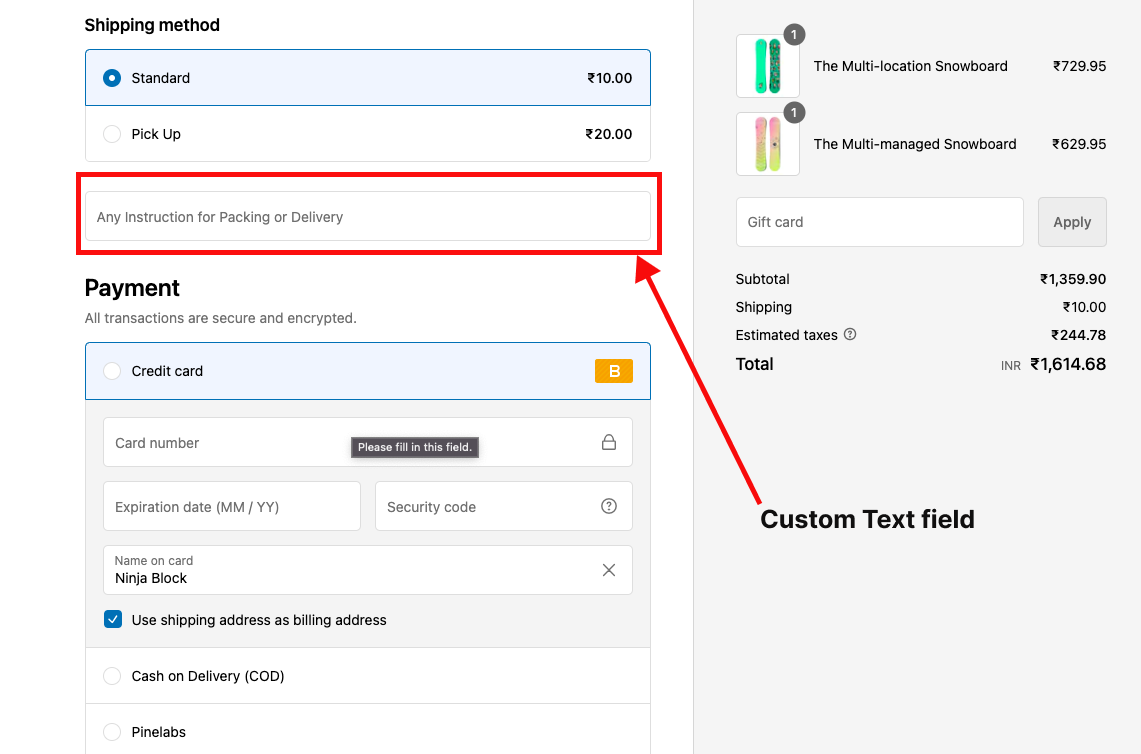Image resolution: width=1141 pixels, height=754 pixels.
Task: Select the Pinelabs payment method
Action: click(x=112, y=732)
